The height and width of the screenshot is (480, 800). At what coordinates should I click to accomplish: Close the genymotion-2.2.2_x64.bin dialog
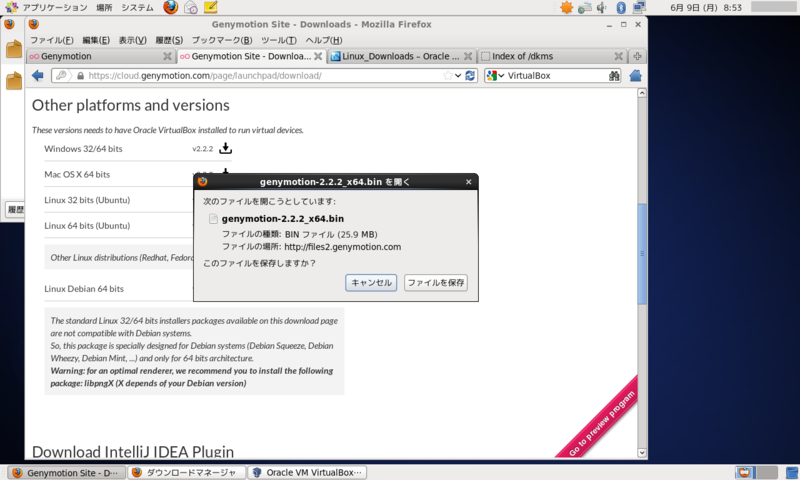tap(468, 182)
